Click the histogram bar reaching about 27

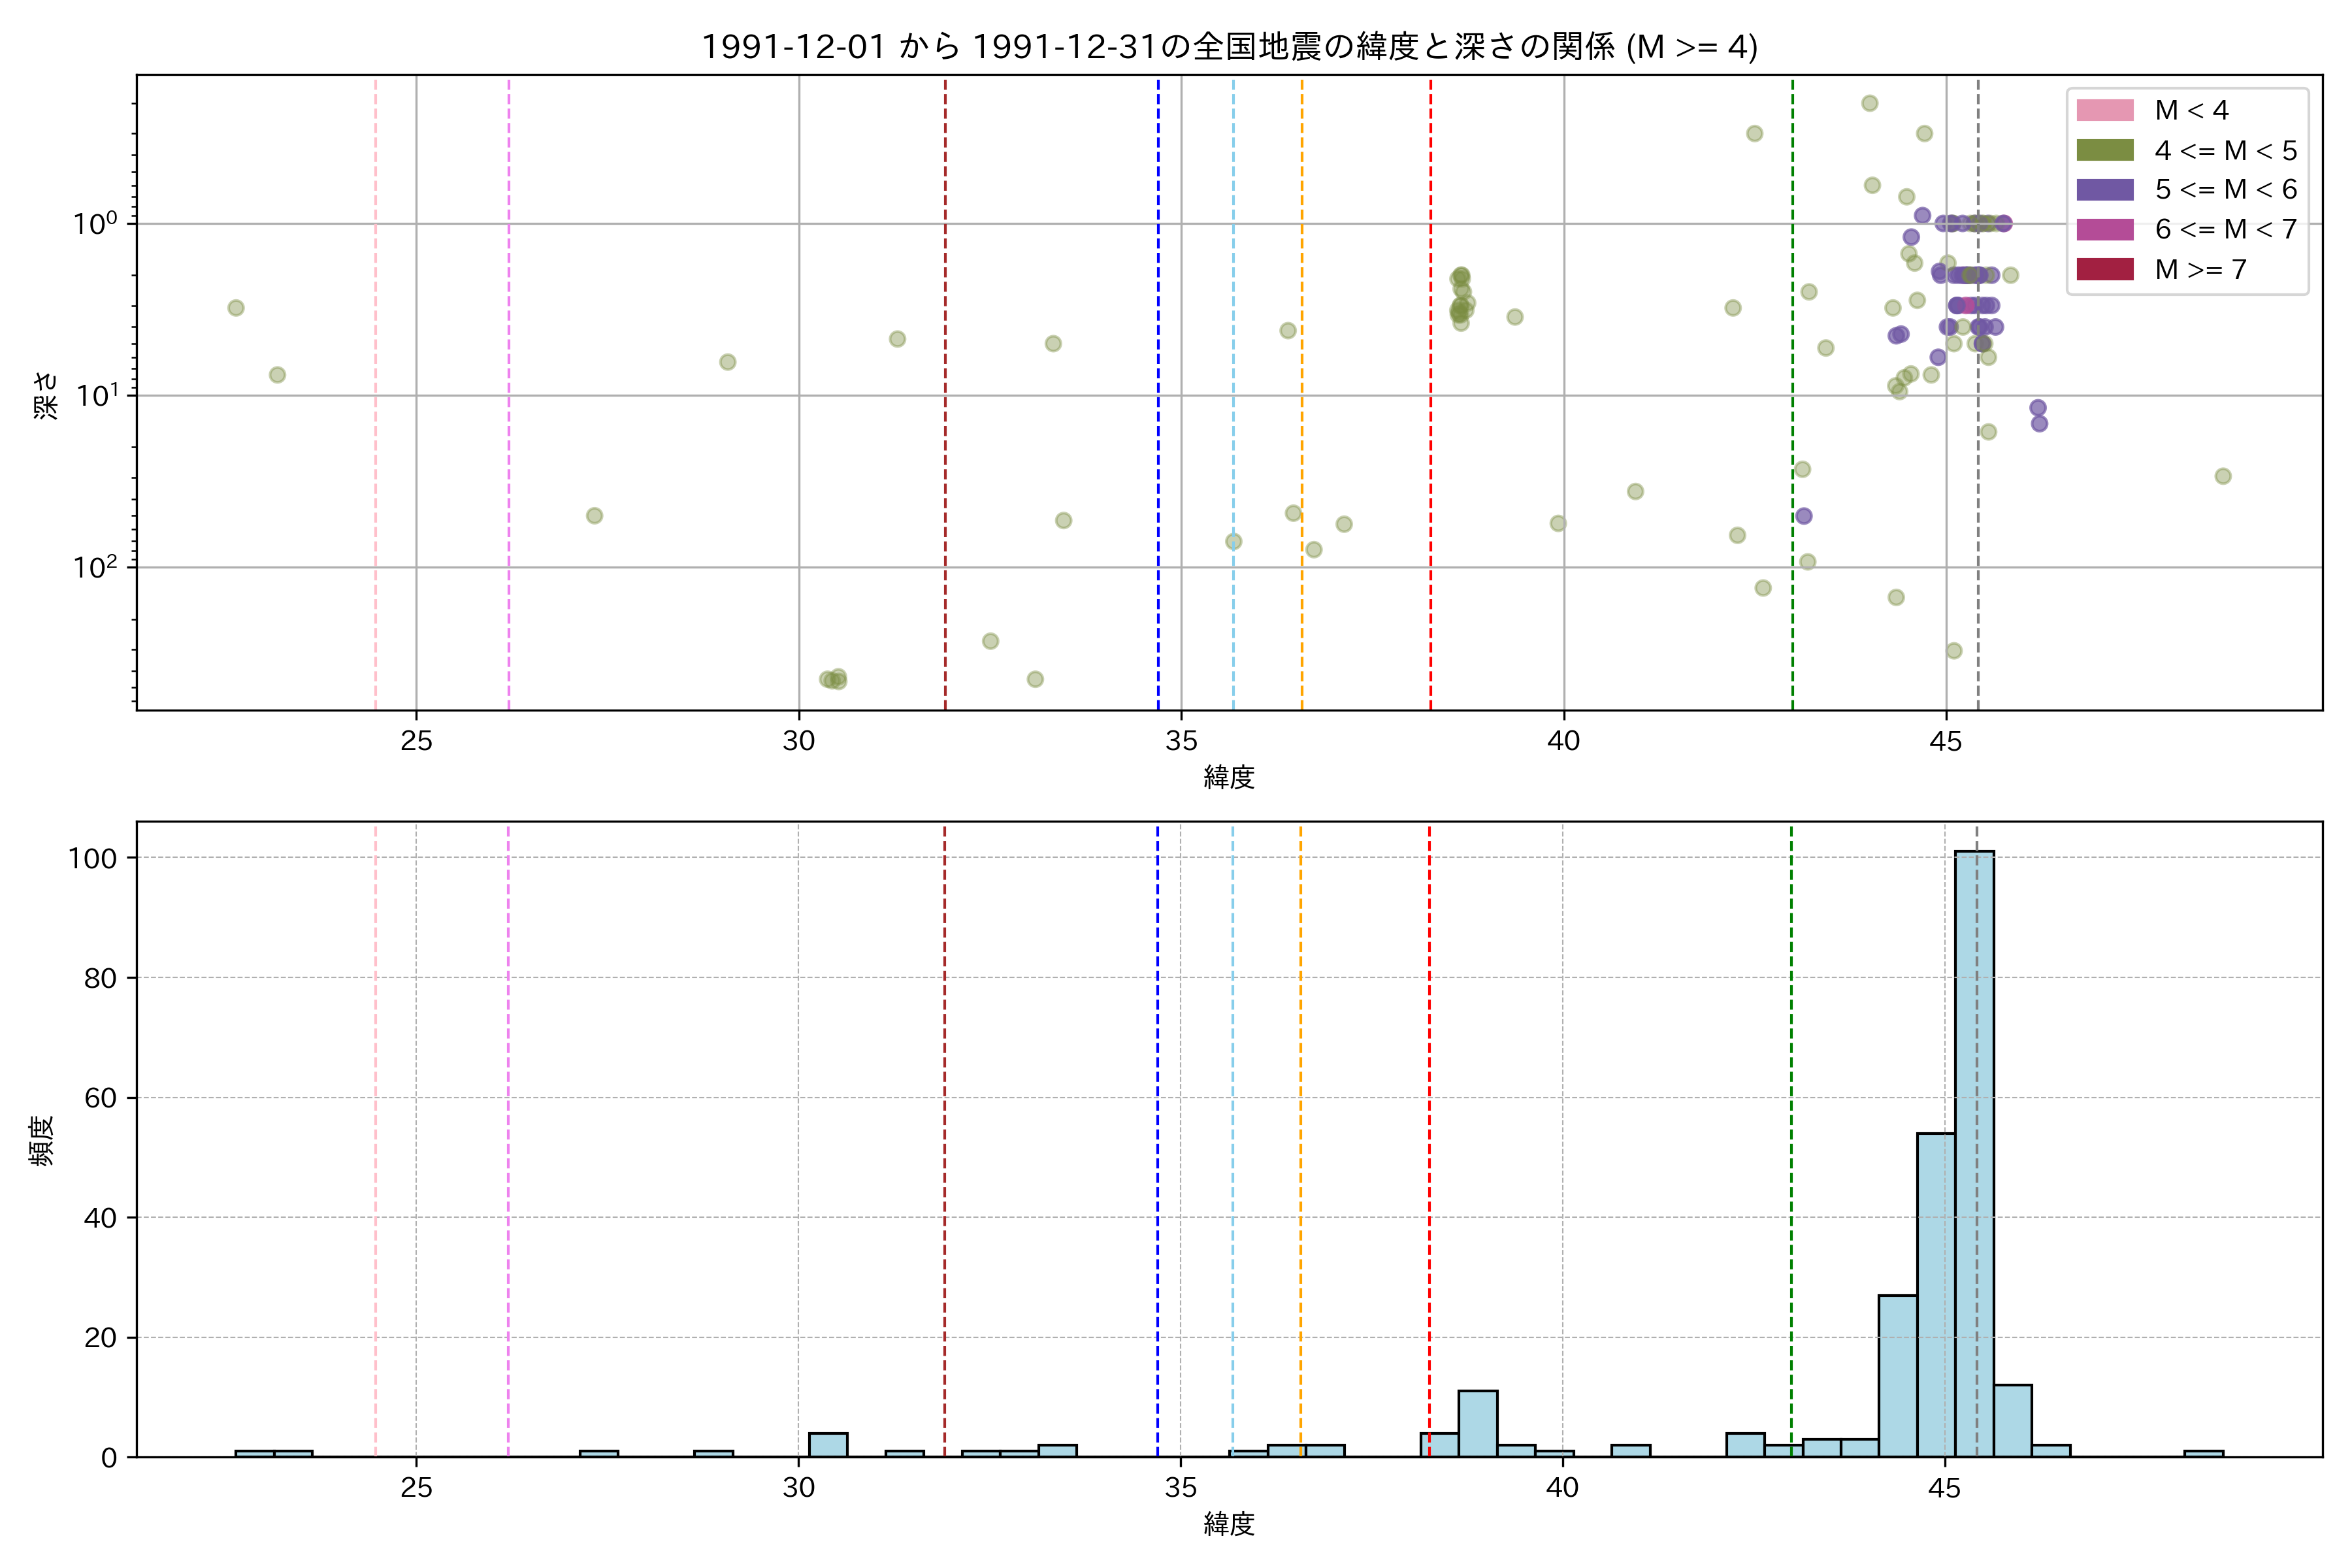pos(1897,1376)
